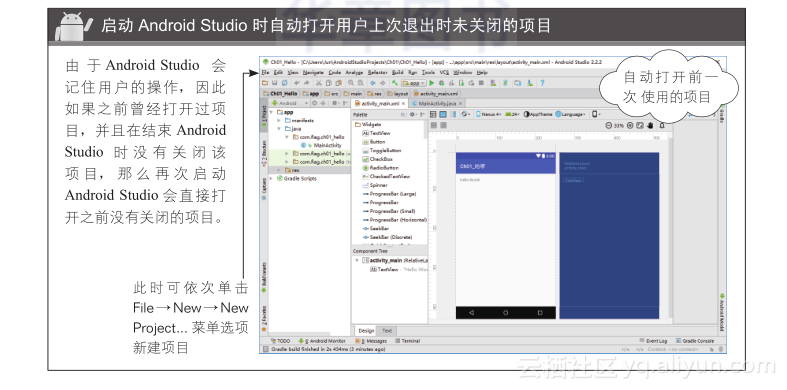Open the Project panel settings gear
Viewport: 787px width, 390px height.
click(x=334, y=103)
